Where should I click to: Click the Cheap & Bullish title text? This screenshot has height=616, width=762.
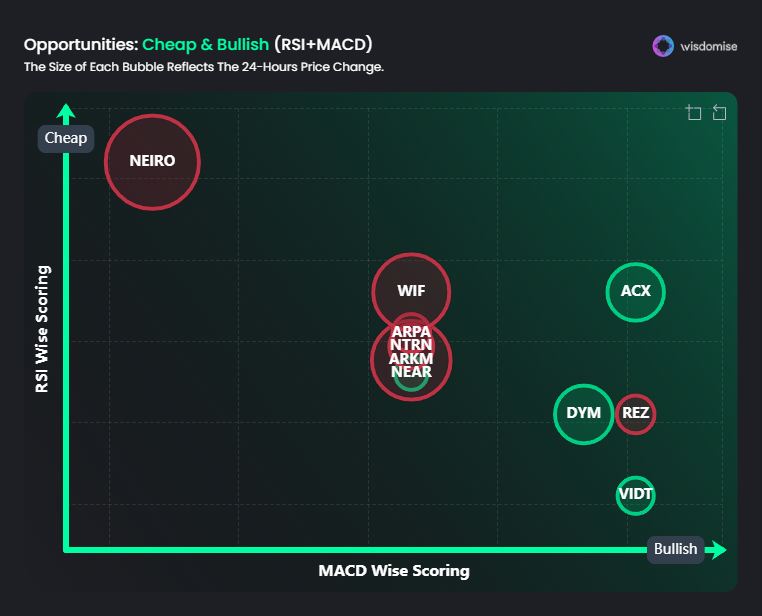206,45
